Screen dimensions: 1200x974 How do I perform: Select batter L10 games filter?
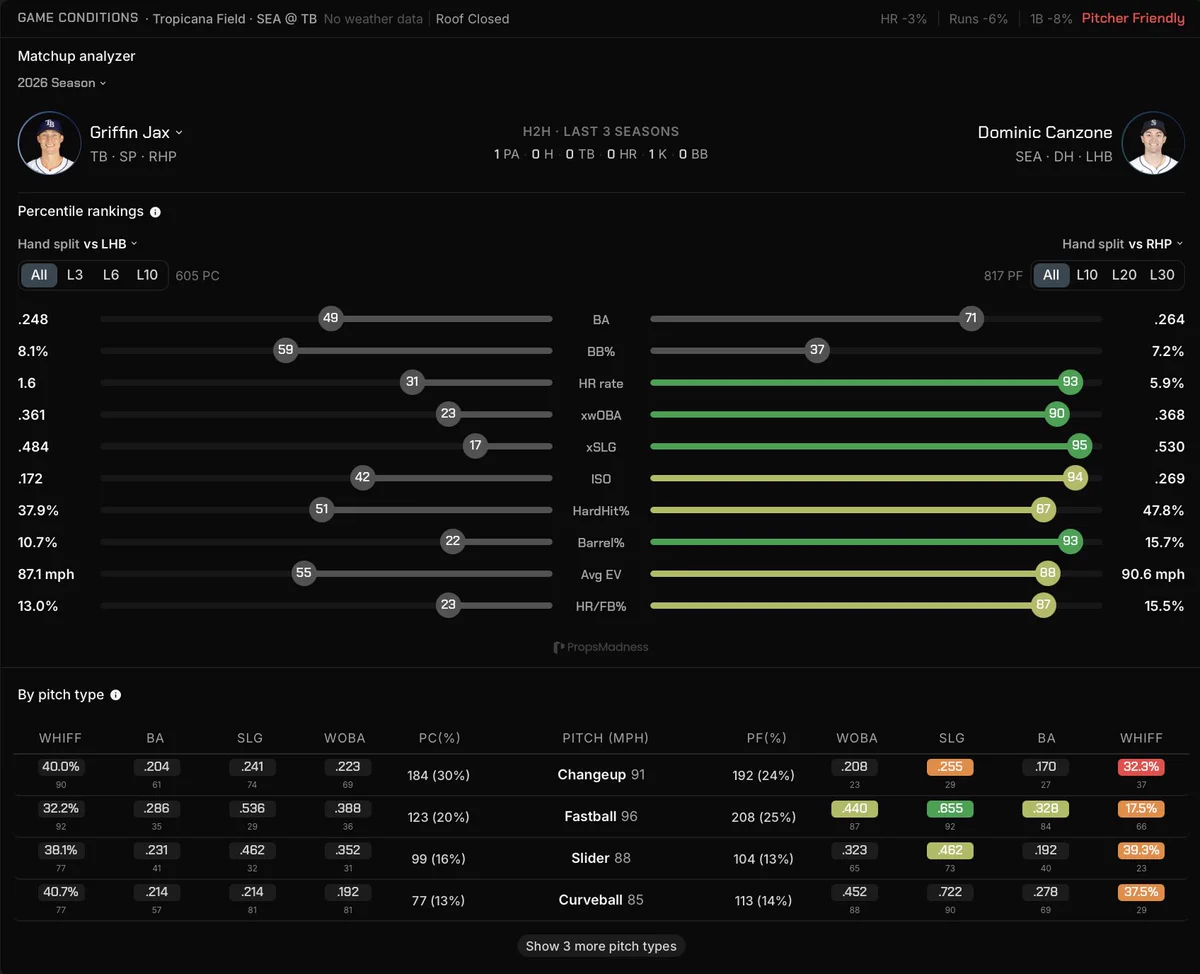pyautogui.click(x=1087, y=275)
